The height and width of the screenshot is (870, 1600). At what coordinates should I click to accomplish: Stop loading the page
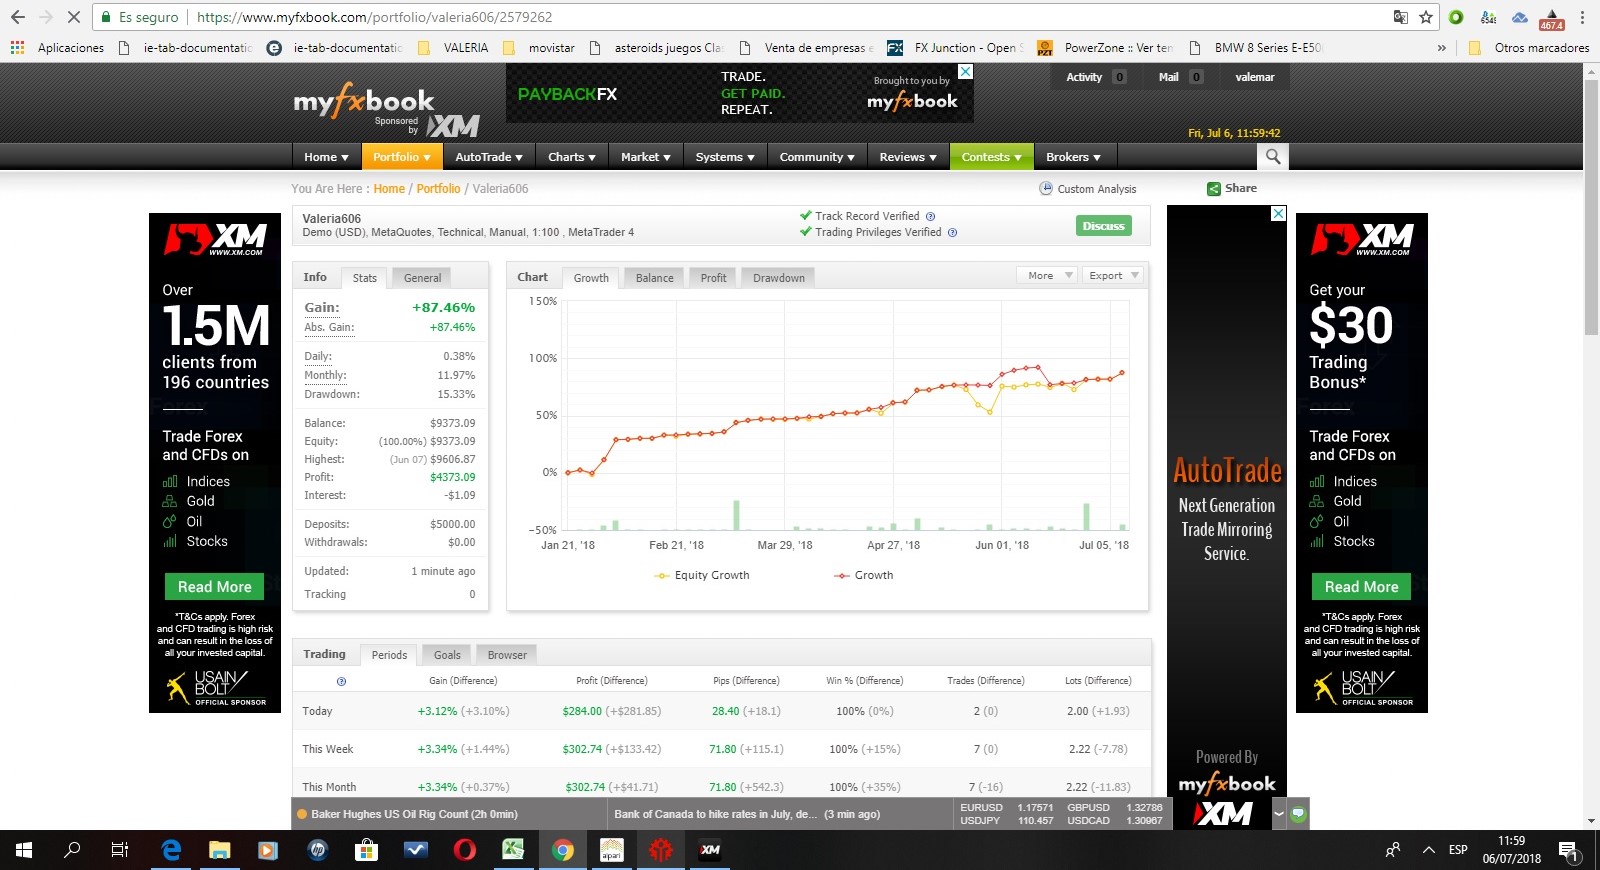click(76, 17)
